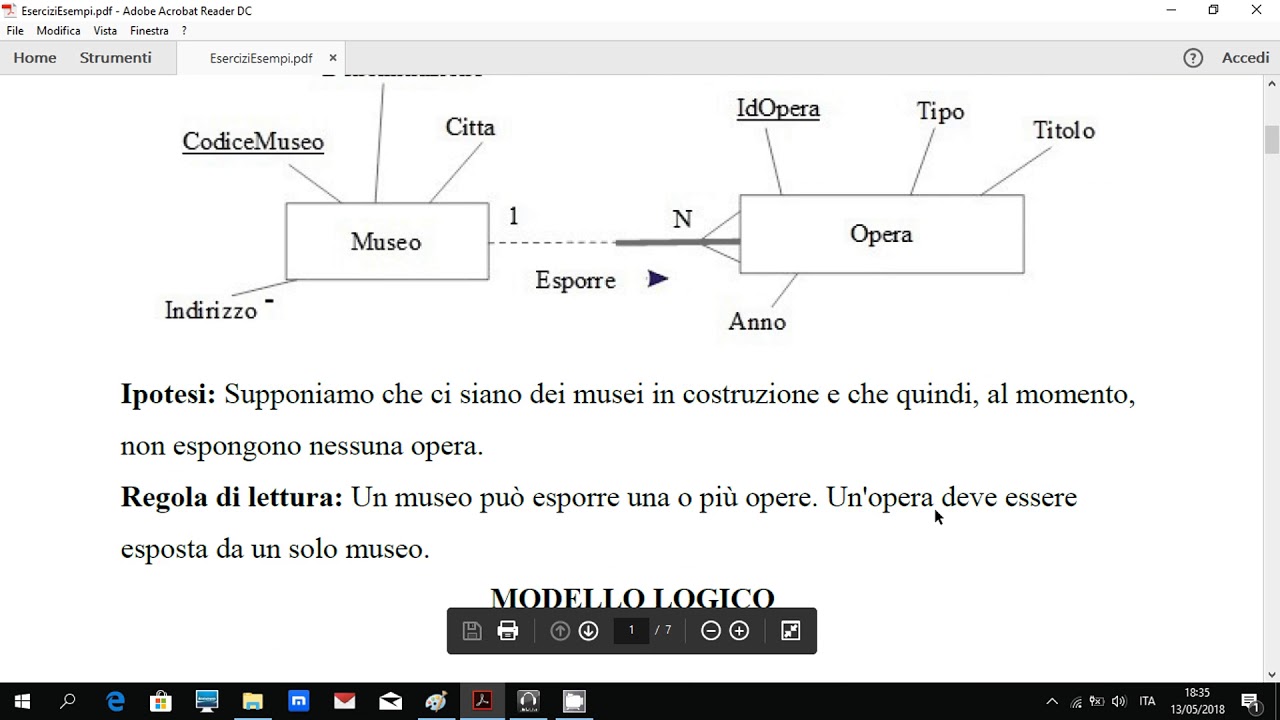Click the fit-page view icon in toolbar
The width and height of the screenshot is (1280, 720).
click(791, 631)
